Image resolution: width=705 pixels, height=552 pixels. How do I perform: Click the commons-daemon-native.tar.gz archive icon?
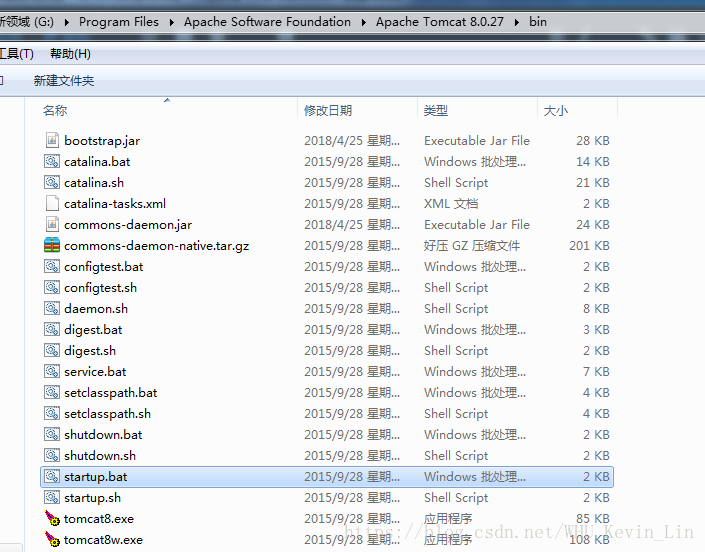(52, 246)
